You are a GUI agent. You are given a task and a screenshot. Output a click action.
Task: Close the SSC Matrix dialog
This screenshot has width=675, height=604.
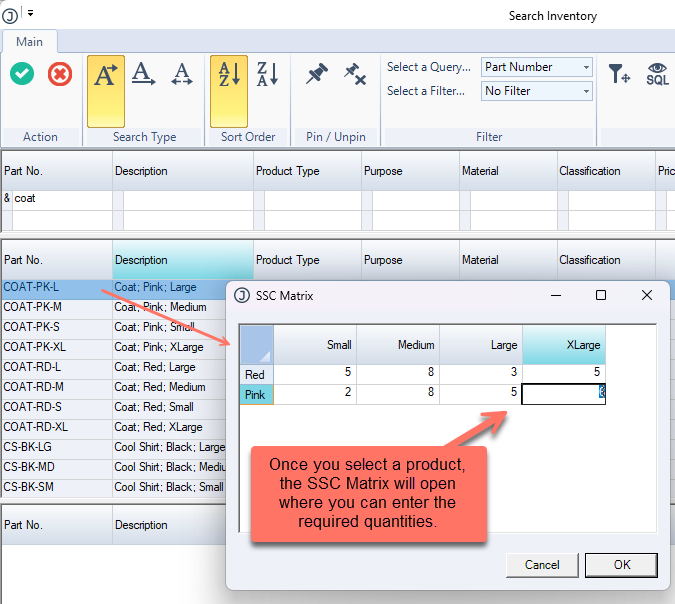(647, 295)
